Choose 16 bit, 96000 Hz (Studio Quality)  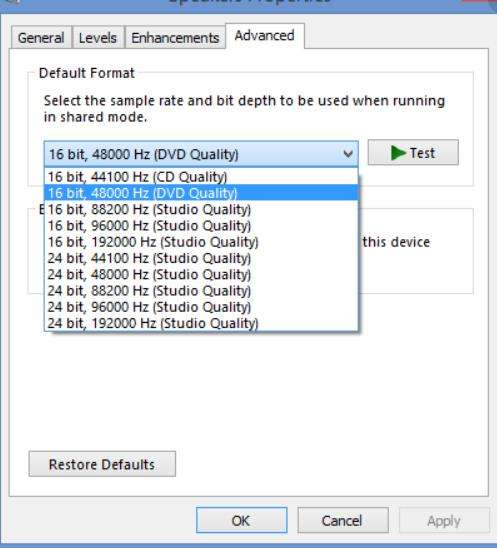pyautogui.click(x=201, y=226)
